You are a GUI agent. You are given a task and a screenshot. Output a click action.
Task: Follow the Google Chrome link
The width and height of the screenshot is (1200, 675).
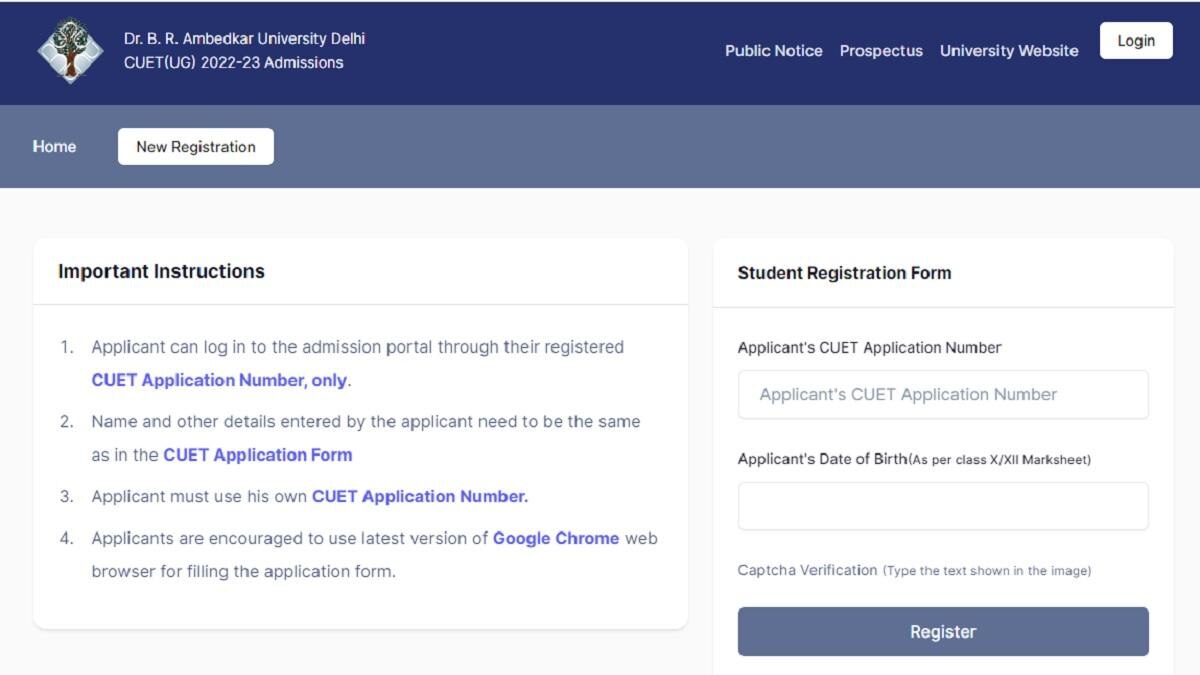tap(555, 538)
